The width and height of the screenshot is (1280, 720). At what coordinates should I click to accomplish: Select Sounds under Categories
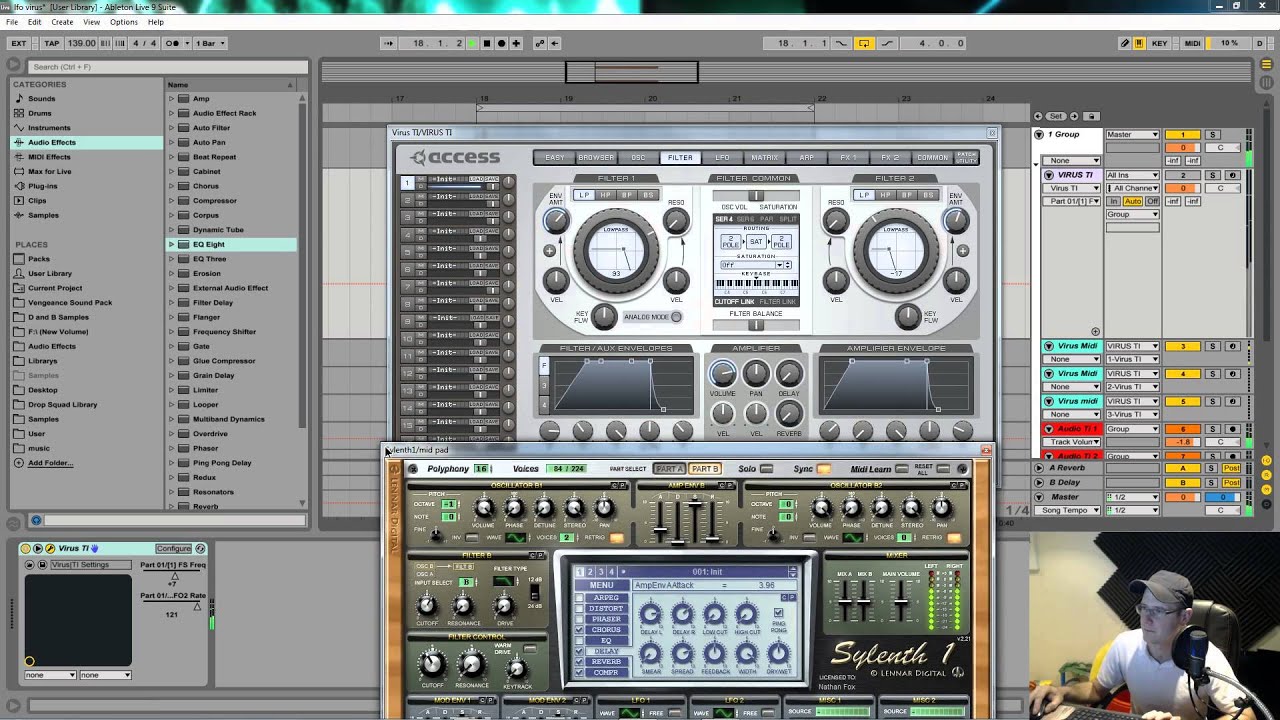pos(41,99)
